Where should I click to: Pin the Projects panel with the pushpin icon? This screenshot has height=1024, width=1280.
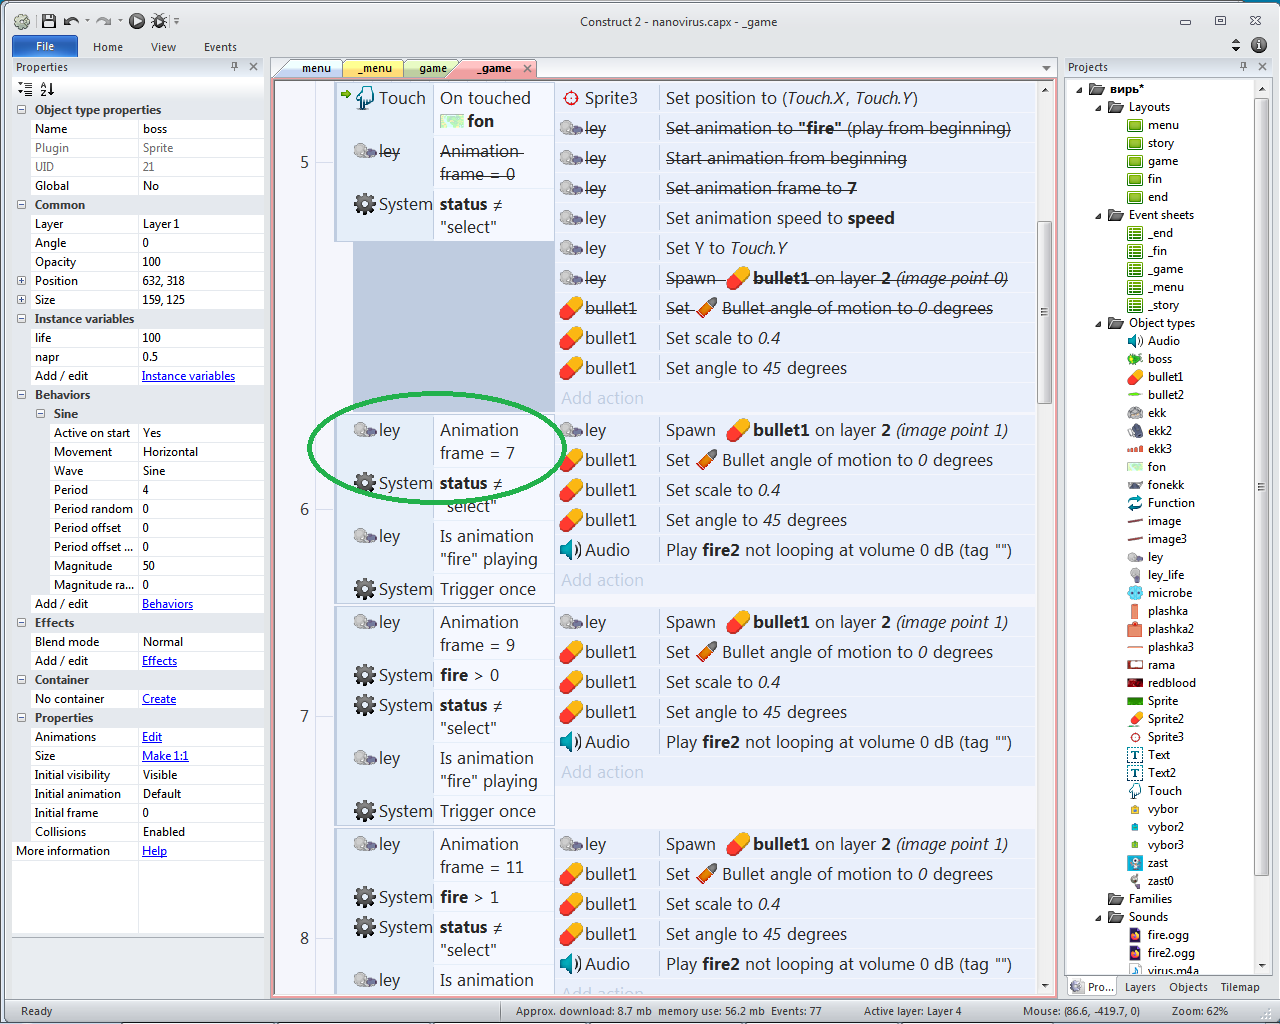1243,67
